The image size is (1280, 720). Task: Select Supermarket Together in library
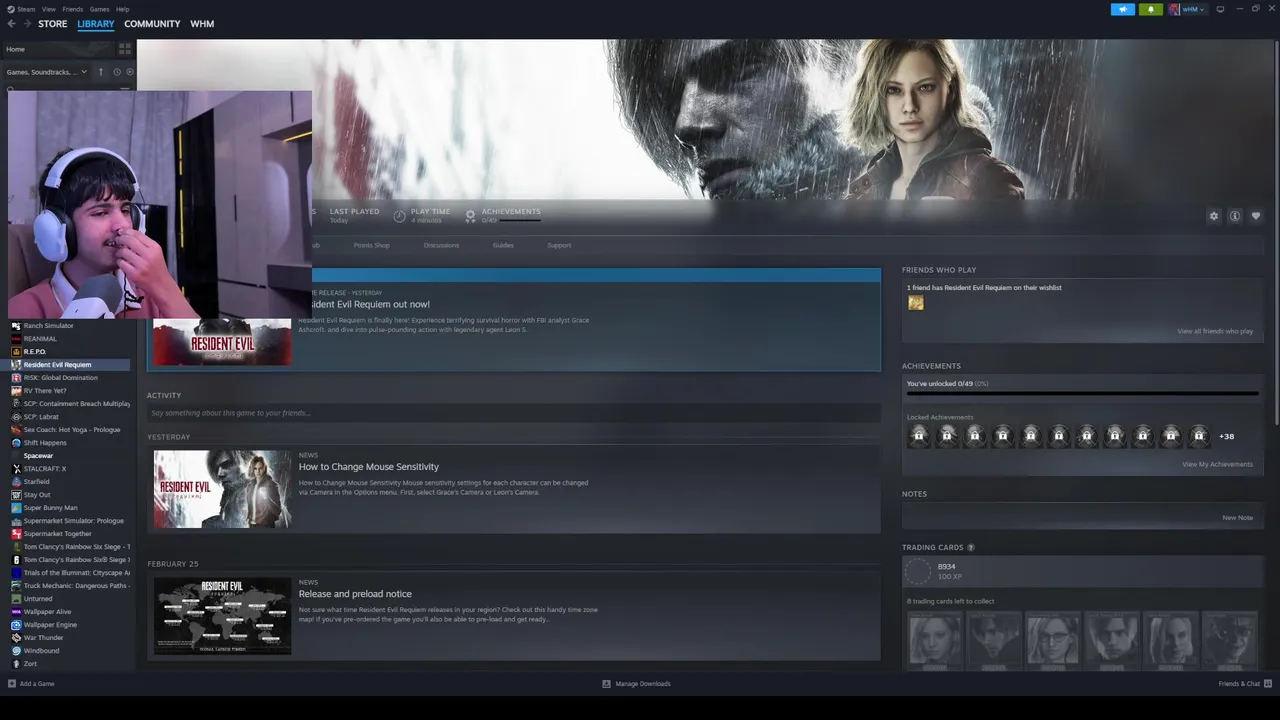pos(57,534)
